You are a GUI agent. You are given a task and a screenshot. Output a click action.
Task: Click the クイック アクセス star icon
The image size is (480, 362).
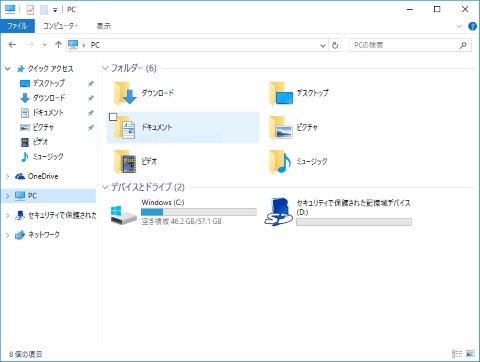tap(21, 69)
